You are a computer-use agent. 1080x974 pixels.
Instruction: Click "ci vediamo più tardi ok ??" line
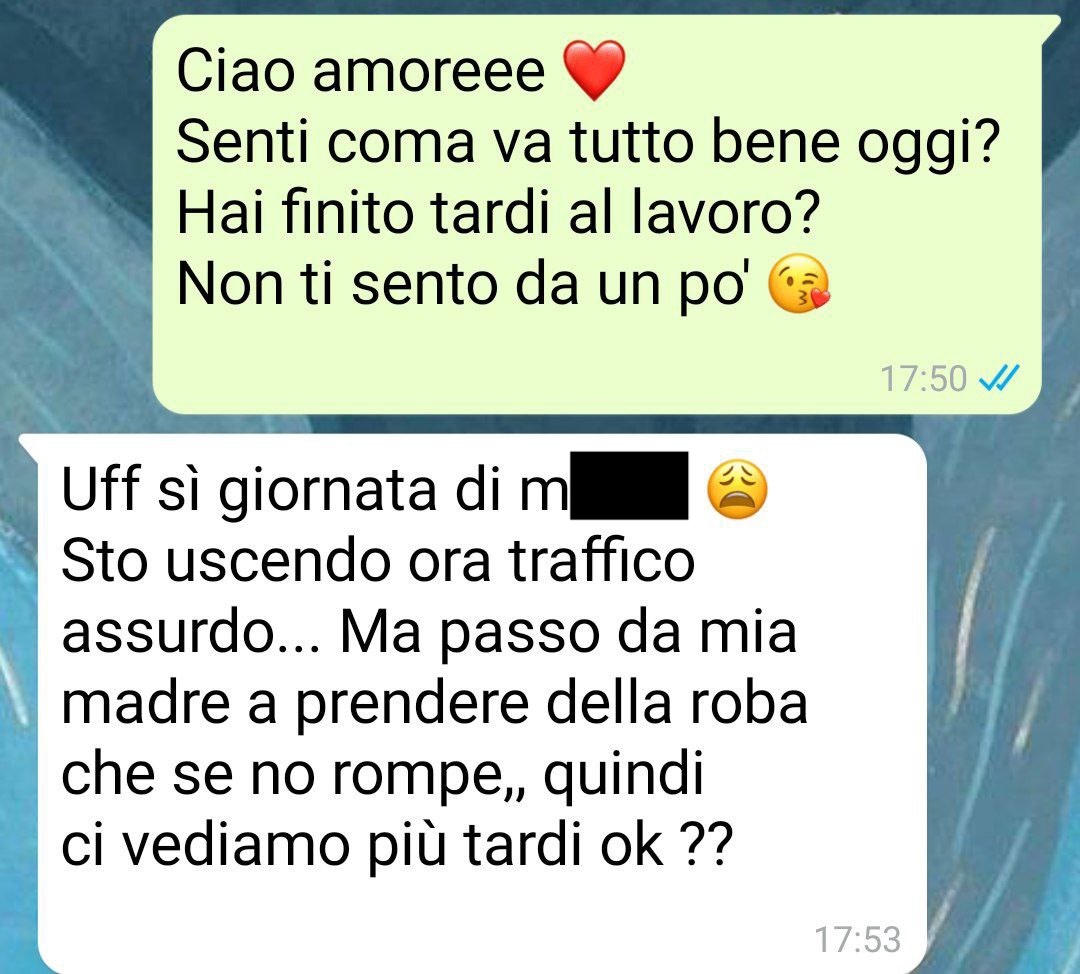pyautogui.click(x=397, y=847)
